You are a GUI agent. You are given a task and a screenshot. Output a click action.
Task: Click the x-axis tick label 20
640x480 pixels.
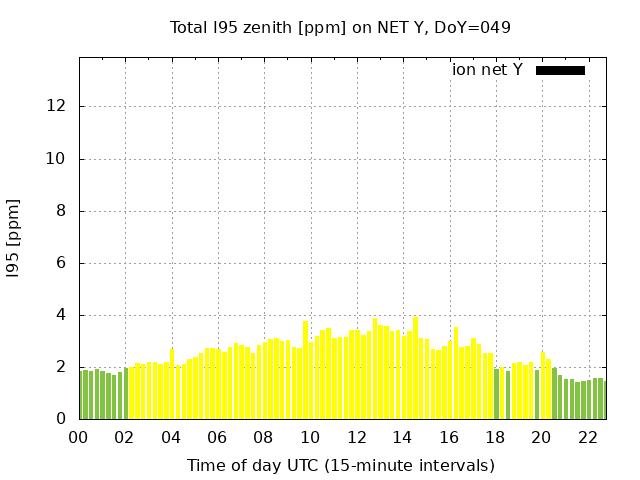pyautogui.click(x=541, y=437)
